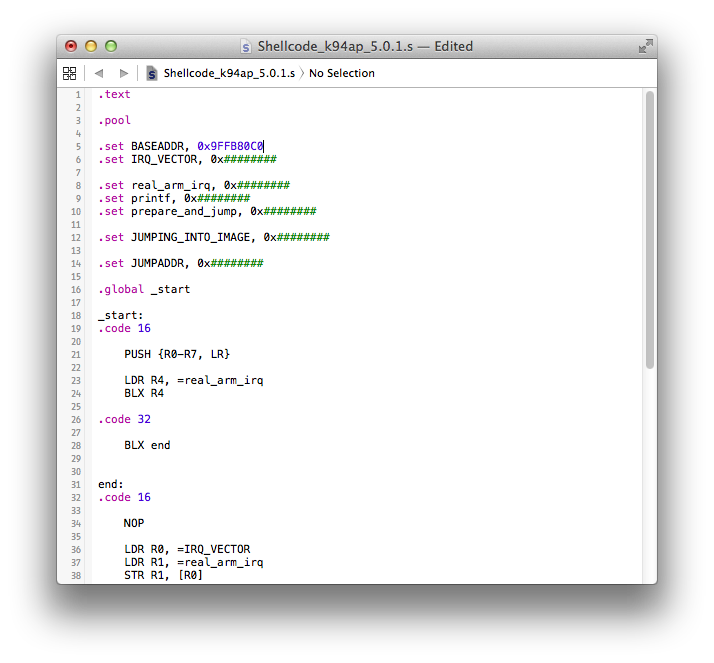This screenshot has width=714, height=663.
Task: Click the document icon in title bar
Action: (246, 46)
